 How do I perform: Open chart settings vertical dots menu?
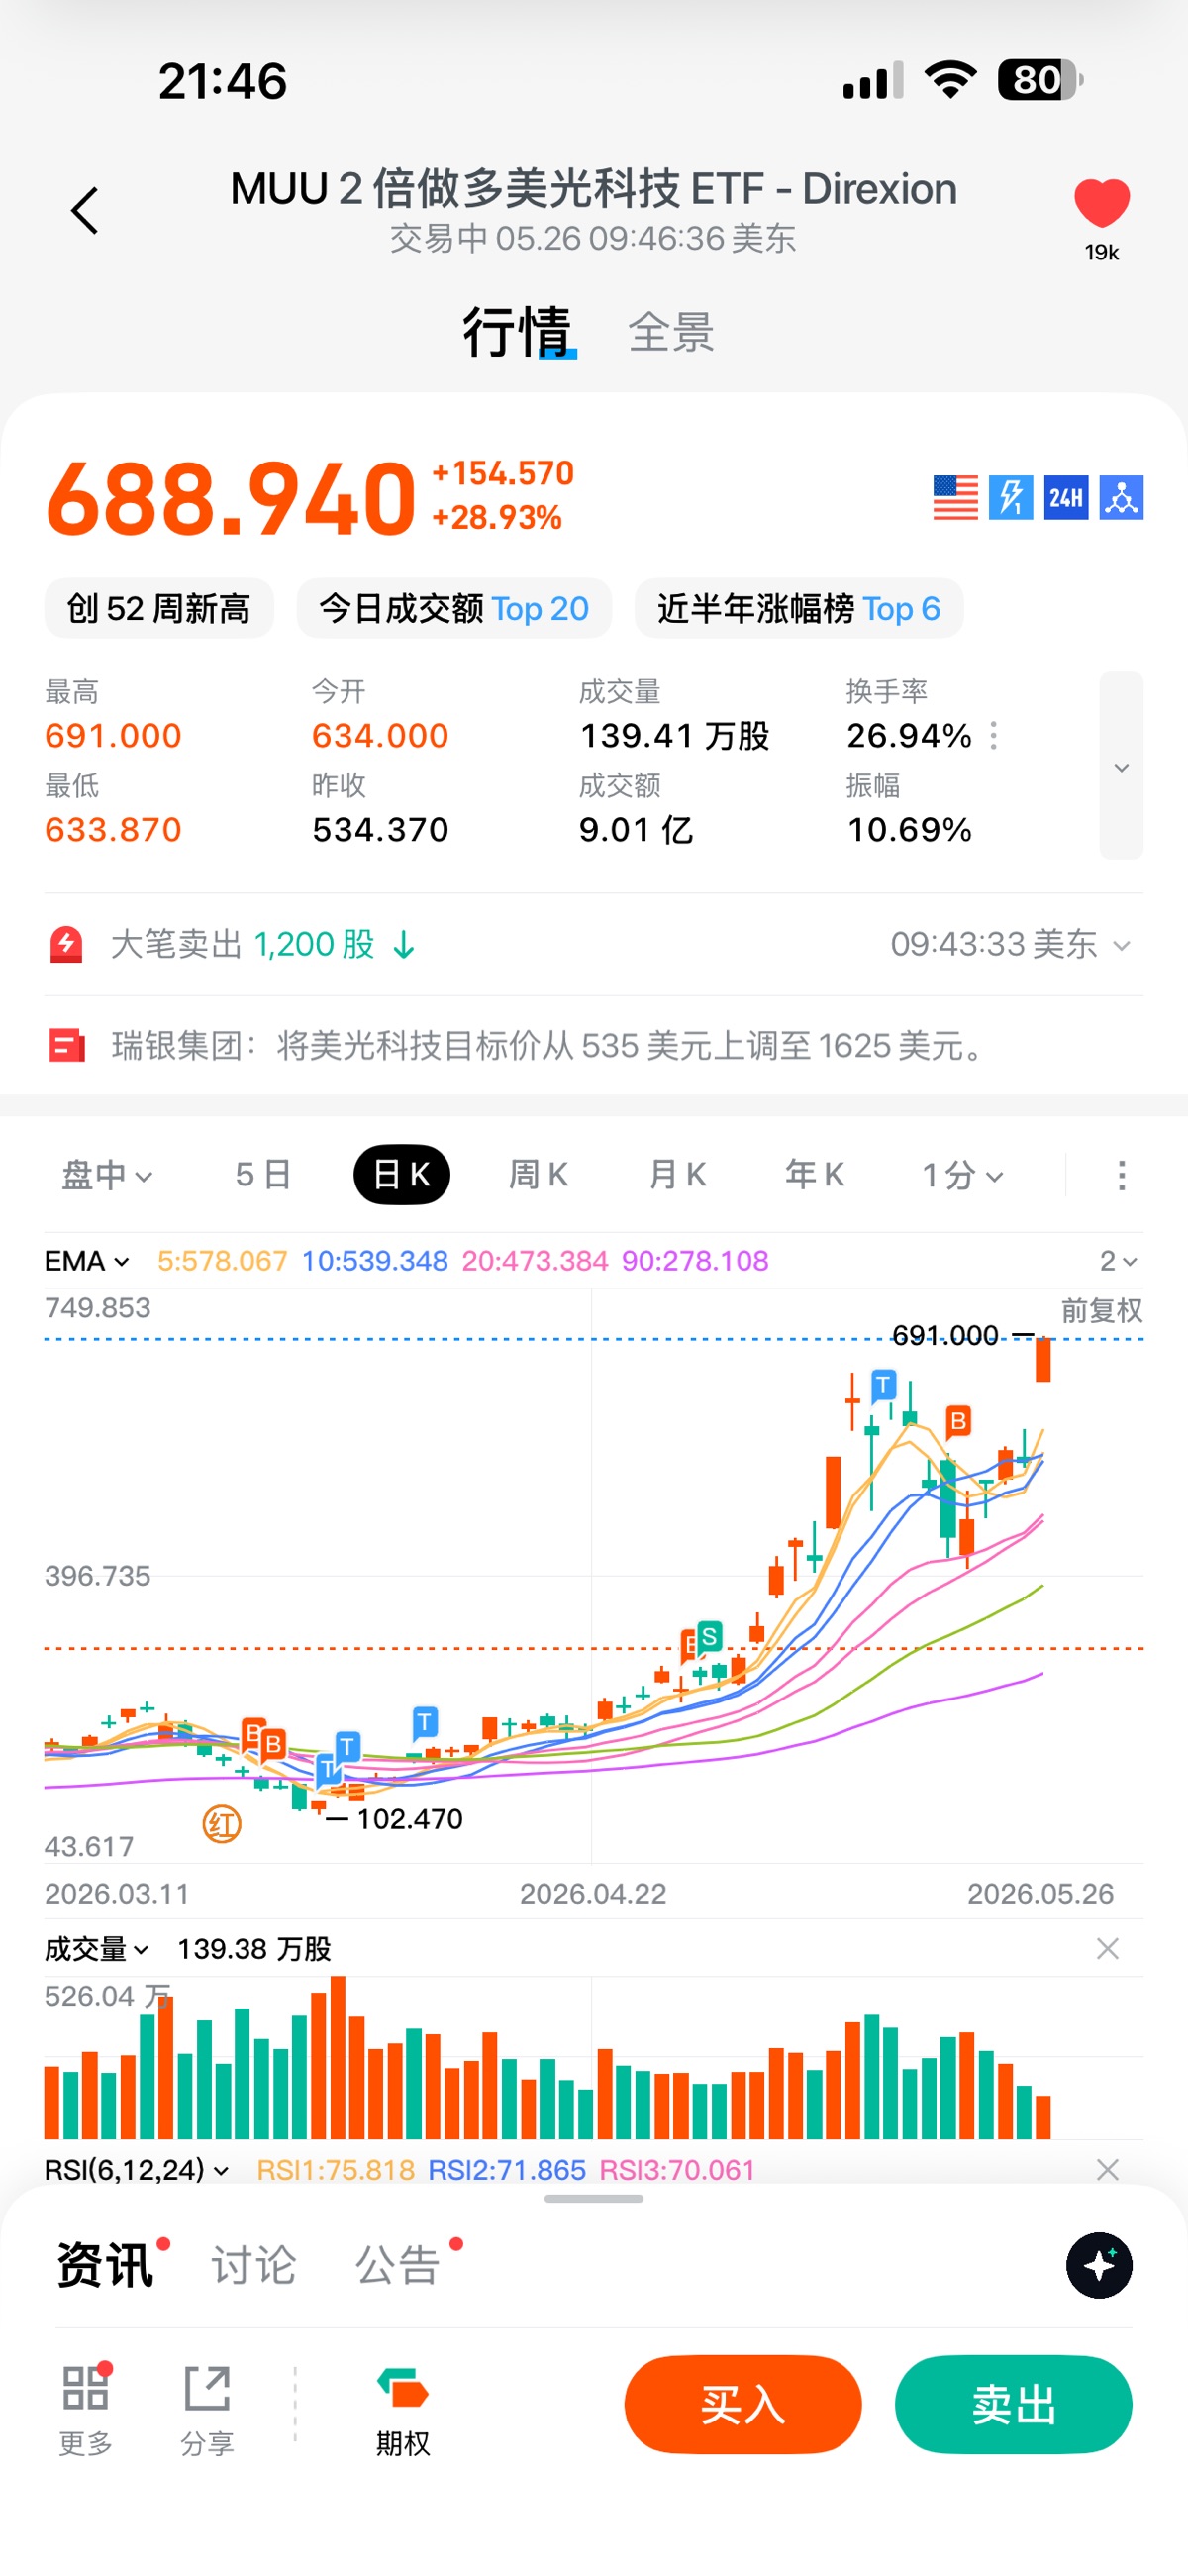1121,1176
